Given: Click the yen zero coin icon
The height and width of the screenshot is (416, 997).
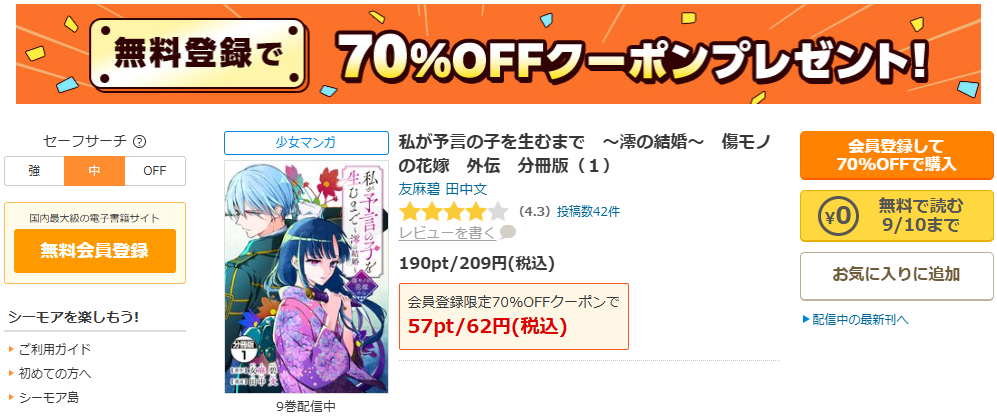Looking at the screenshot, I should click(x=838, y=216).
